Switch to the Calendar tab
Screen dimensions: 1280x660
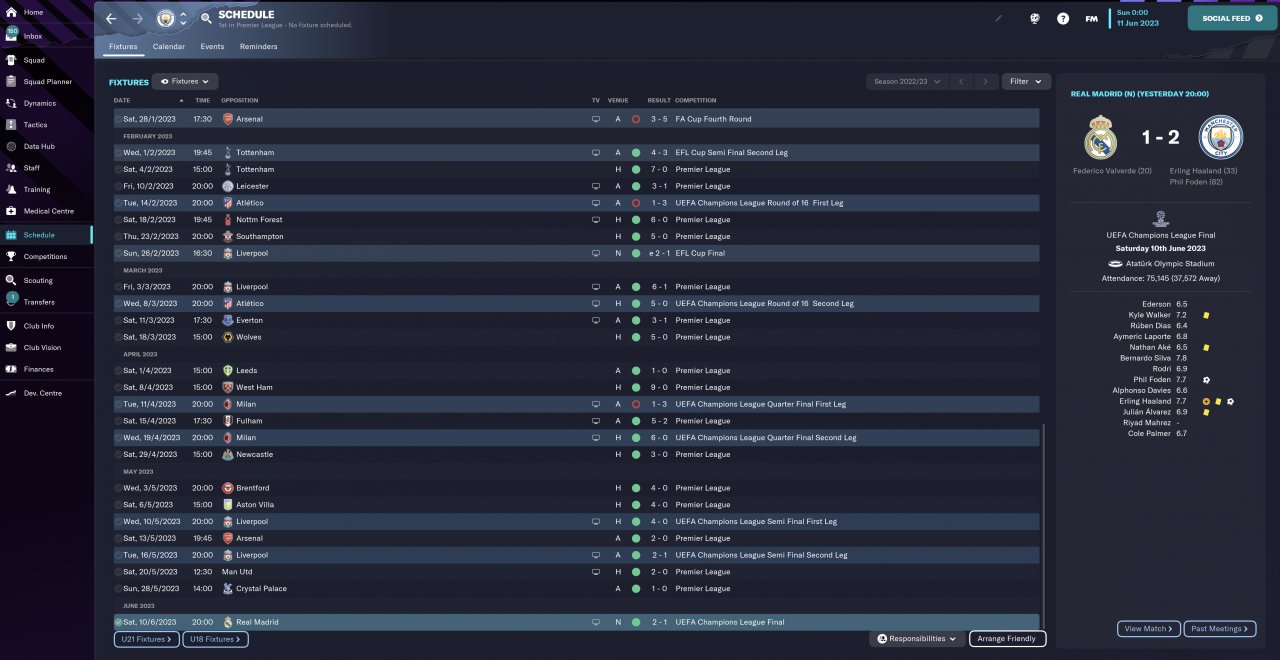(x=169, y=46)
